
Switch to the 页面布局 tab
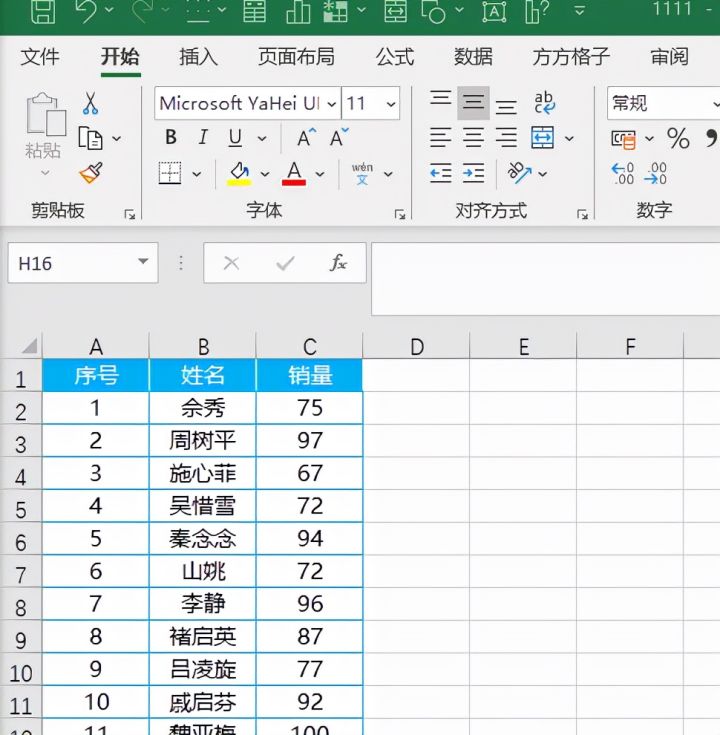(x=296, y=57)
